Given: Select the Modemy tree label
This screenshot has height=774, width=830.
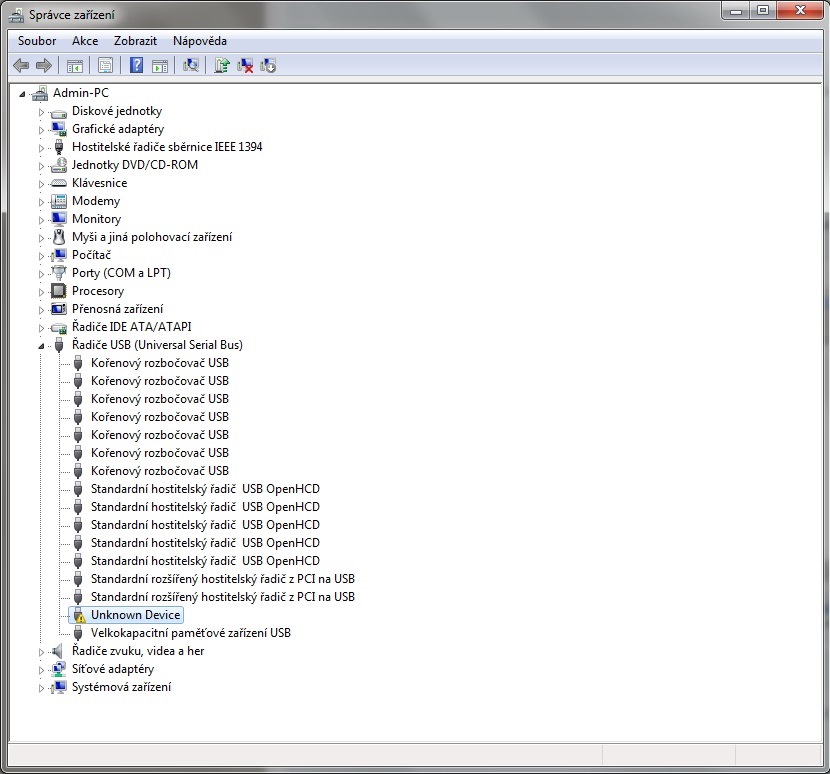Looking at the screenshot, I should pos(96,201).
